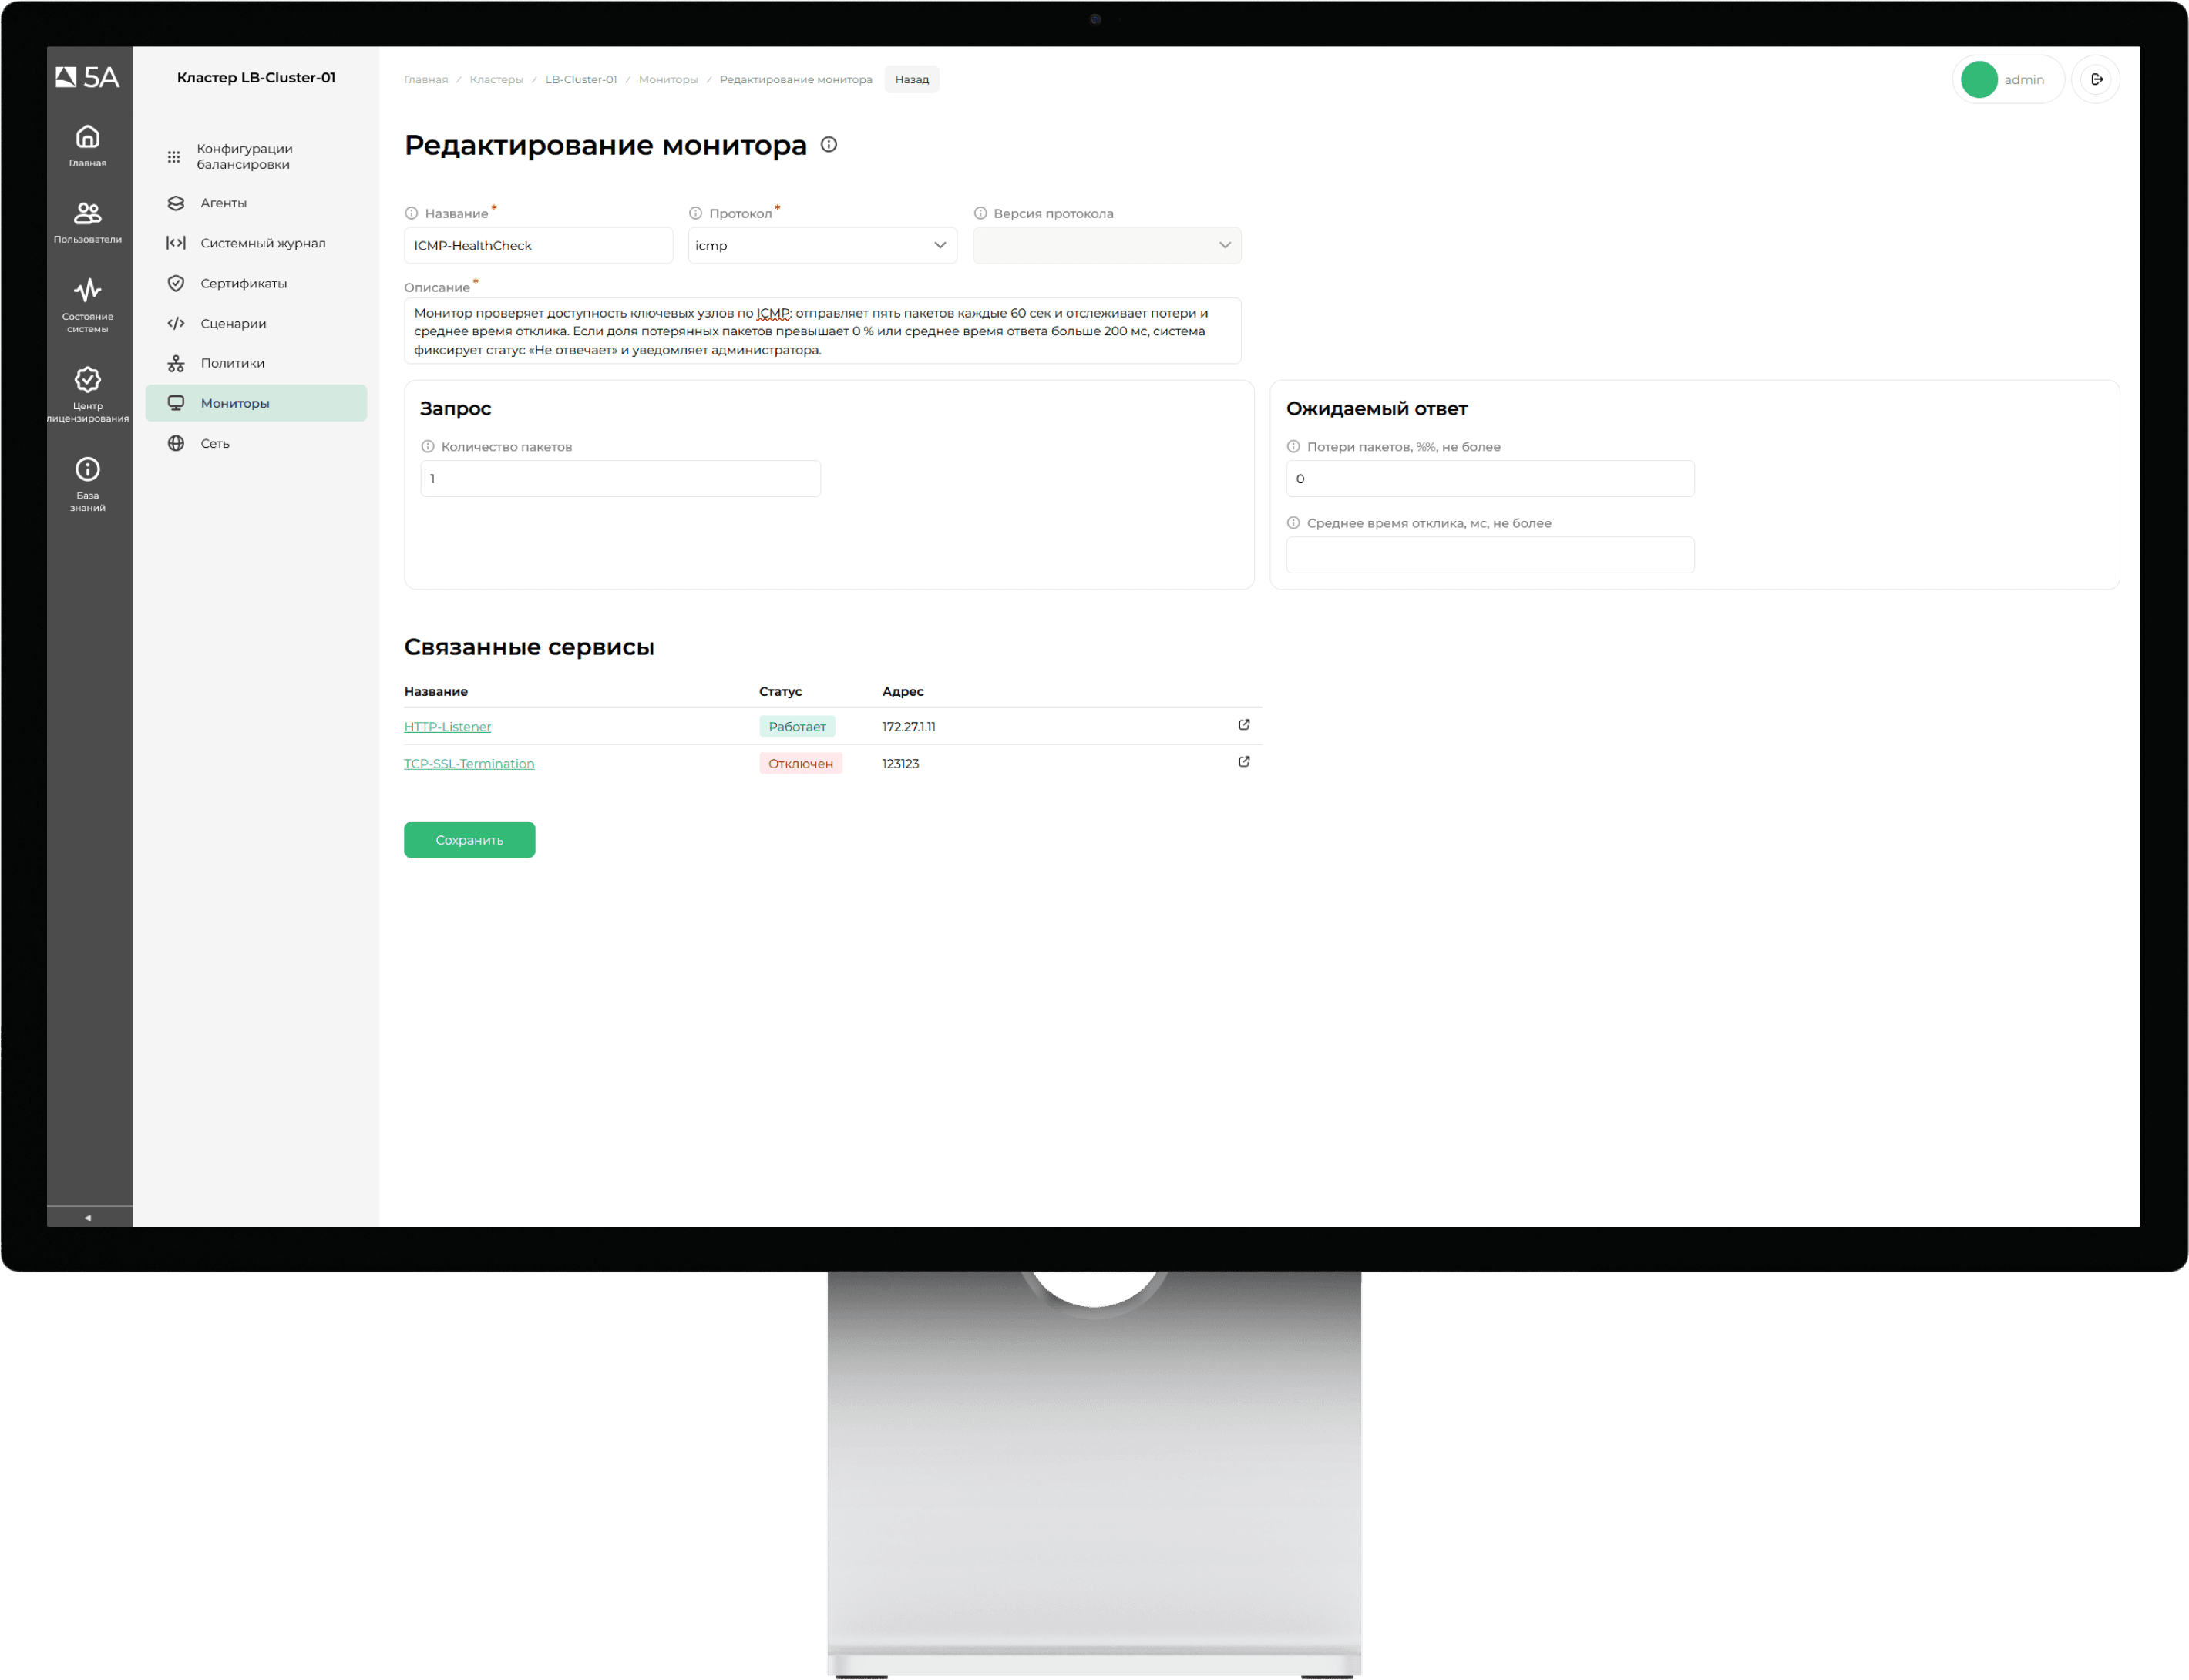Select Сертификаты menu item
Screen dimensions: 2189x1680
click(x=243, y=283)
